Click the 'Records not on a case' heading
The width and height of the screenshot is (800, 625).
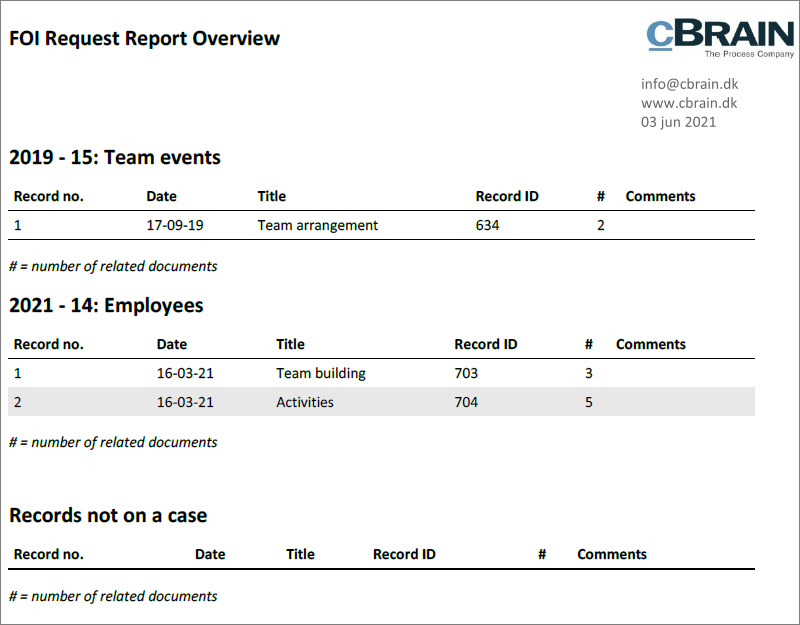click(x=108, y=515)
